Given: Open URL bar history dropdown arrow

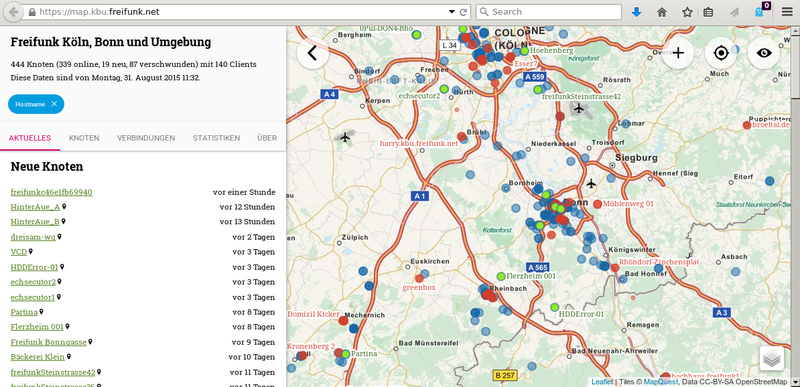Looking at the screenshot, I should (x=452, y=12).
